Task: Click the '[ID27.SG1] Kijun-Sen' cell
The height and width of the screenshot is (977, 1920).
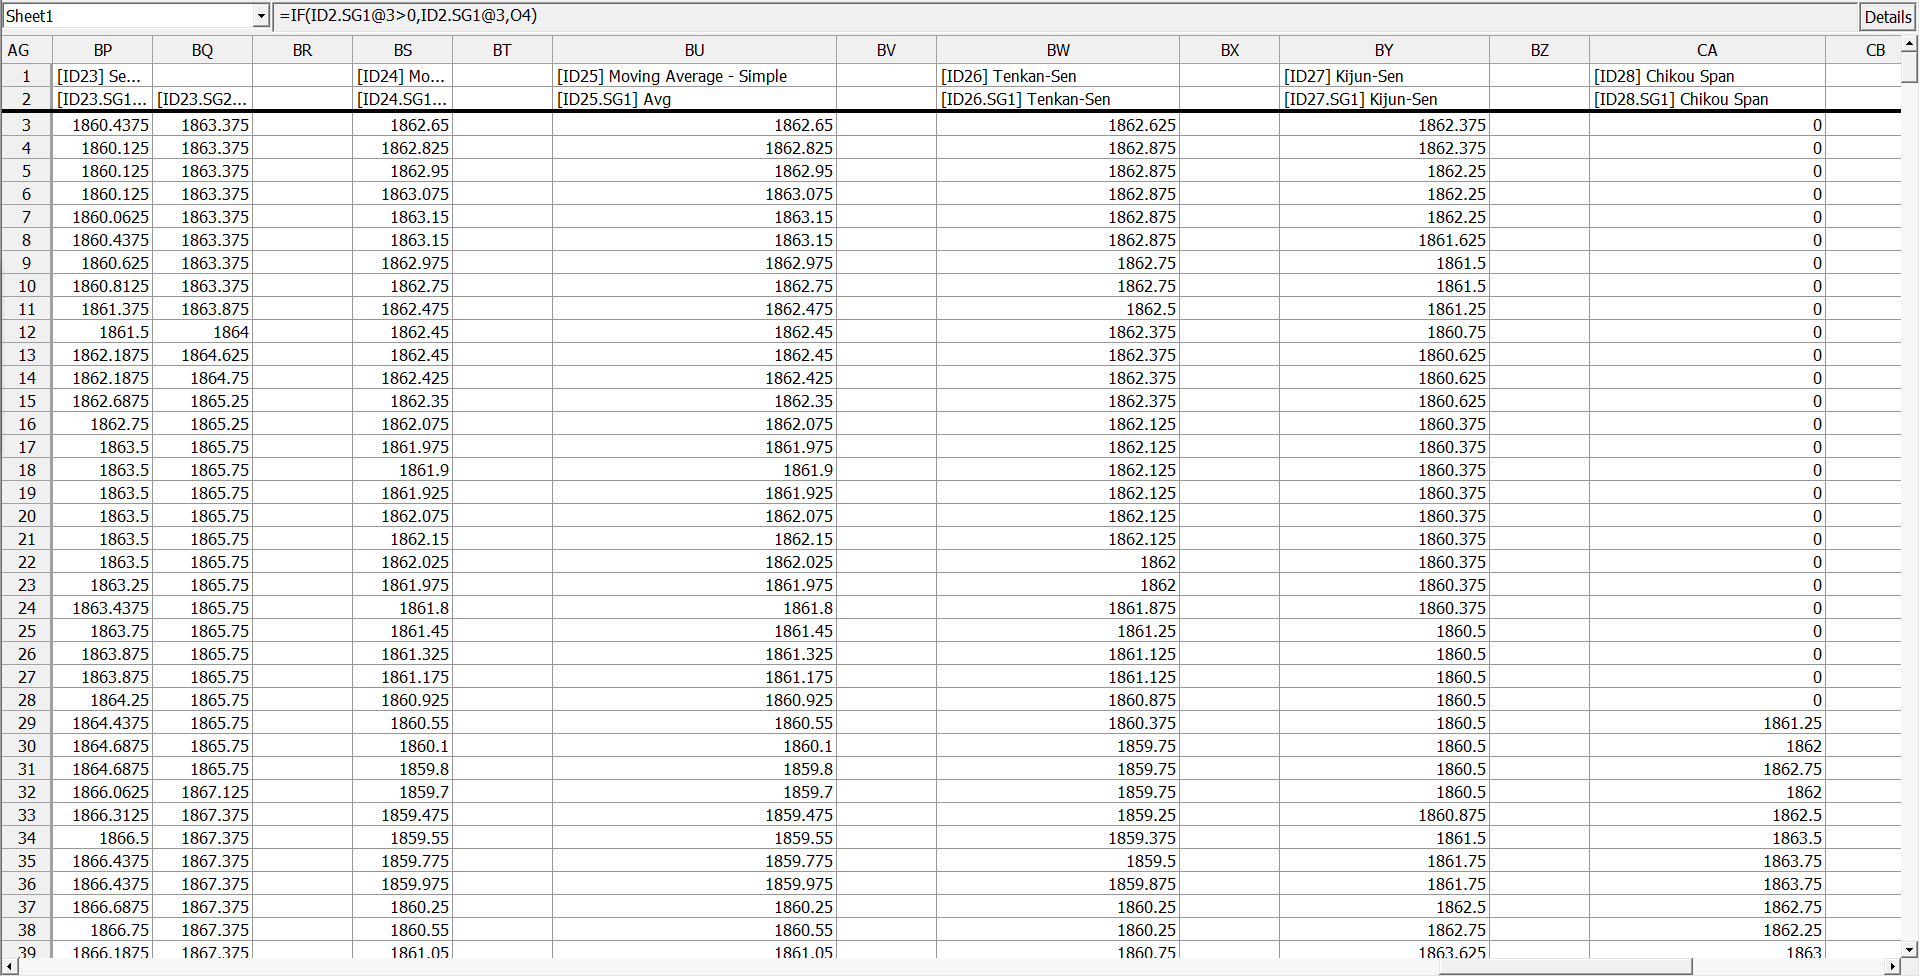Action: click(1384, 99)
